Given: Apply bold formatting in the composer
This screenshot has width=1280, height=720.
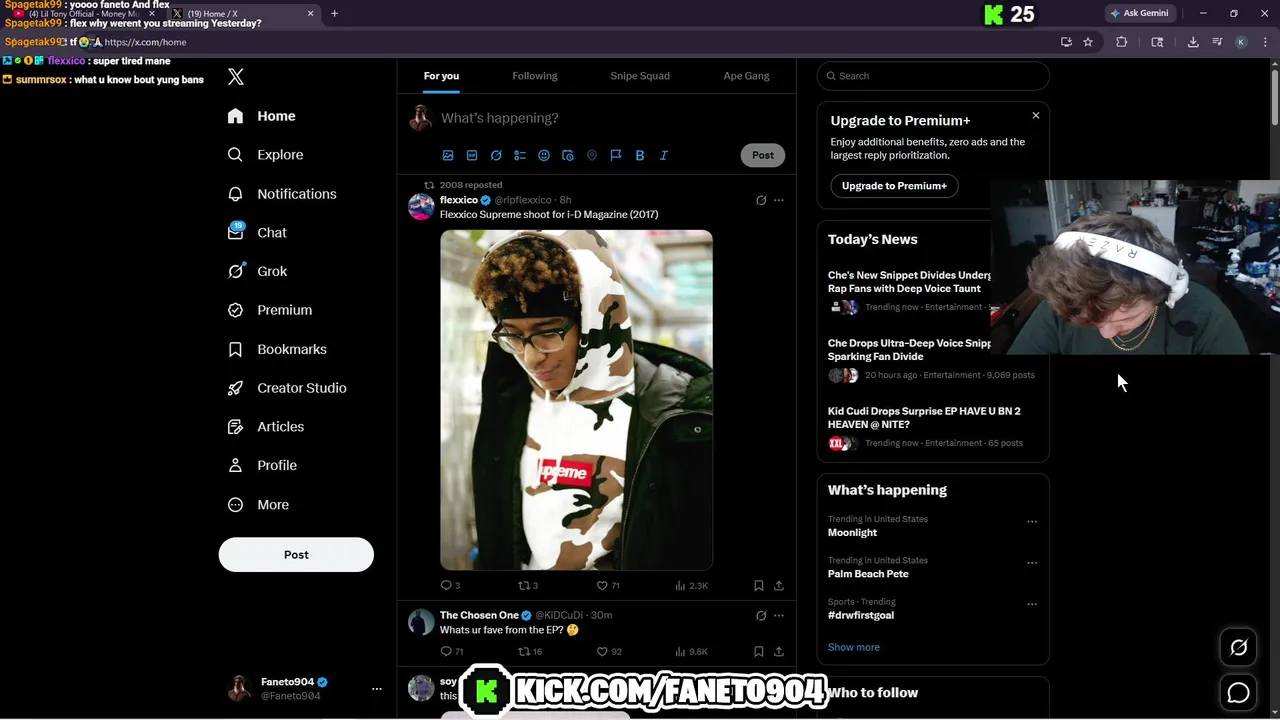Looking at the screenshot, I should point(640,155).
